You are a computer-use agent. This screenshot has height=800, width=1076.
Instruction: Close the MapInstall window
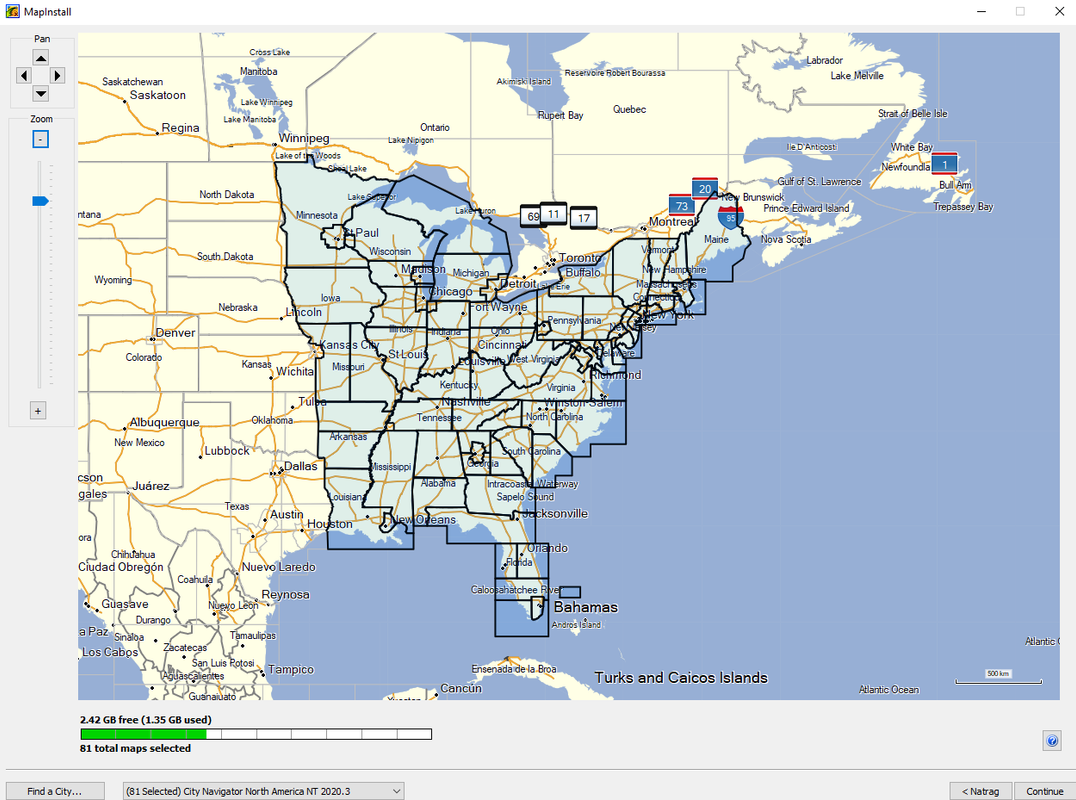1059,12
